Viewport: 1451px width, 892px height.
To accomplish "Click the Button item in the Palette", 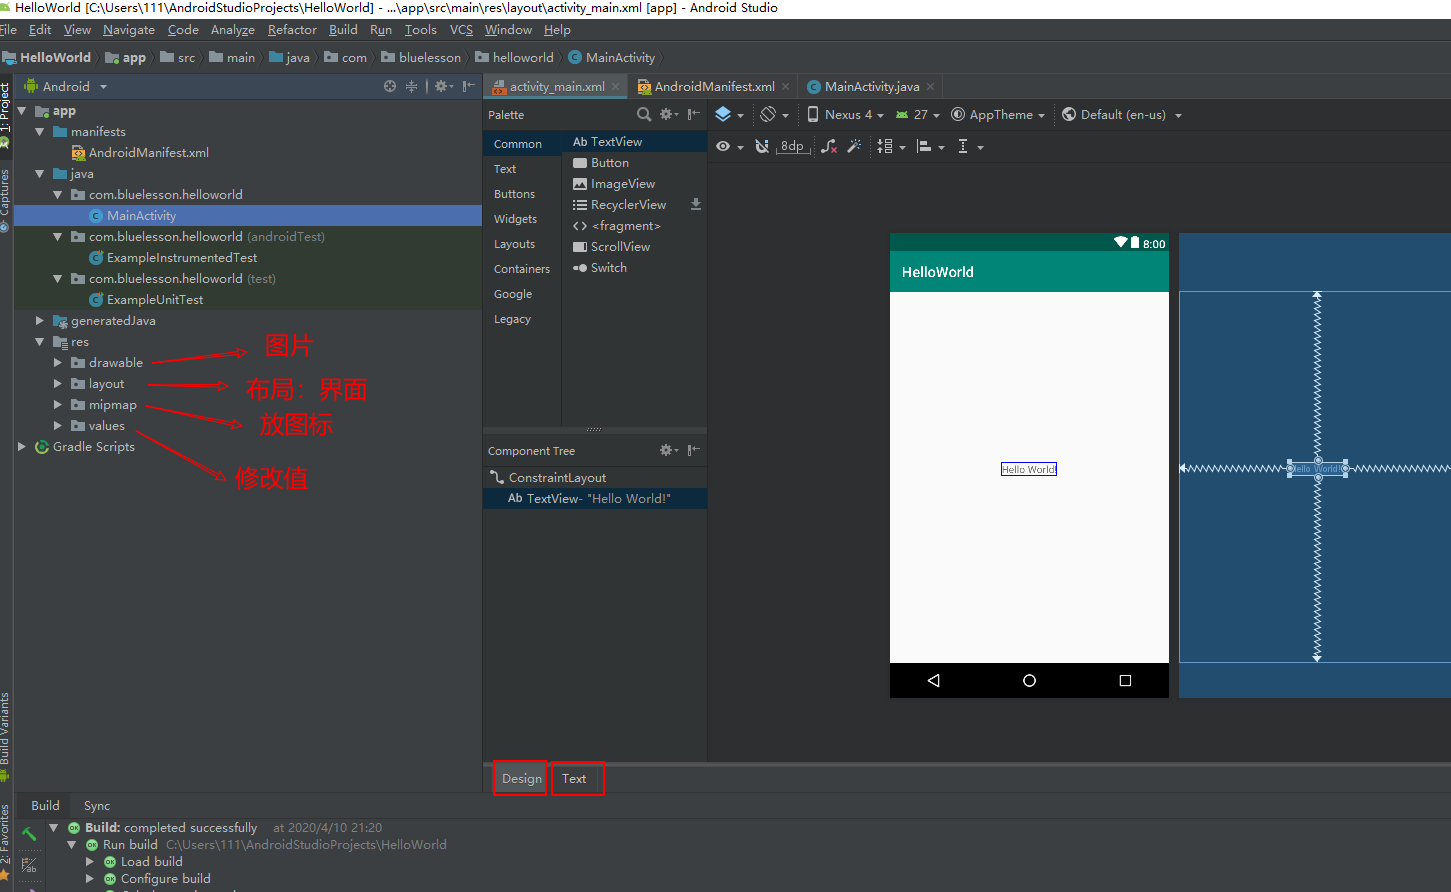I will [x=609, y=163].
